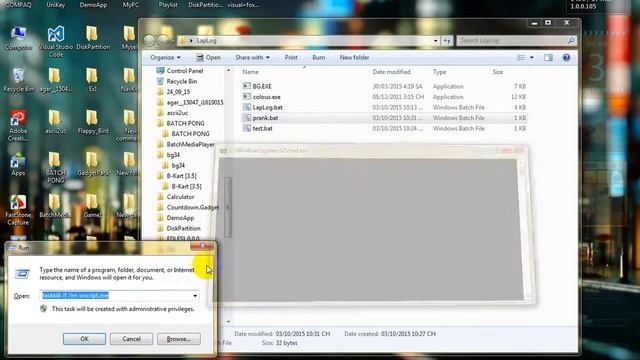Click Browse in the Run dialog
The image size is (640, 360).
(x=179, y=339)
